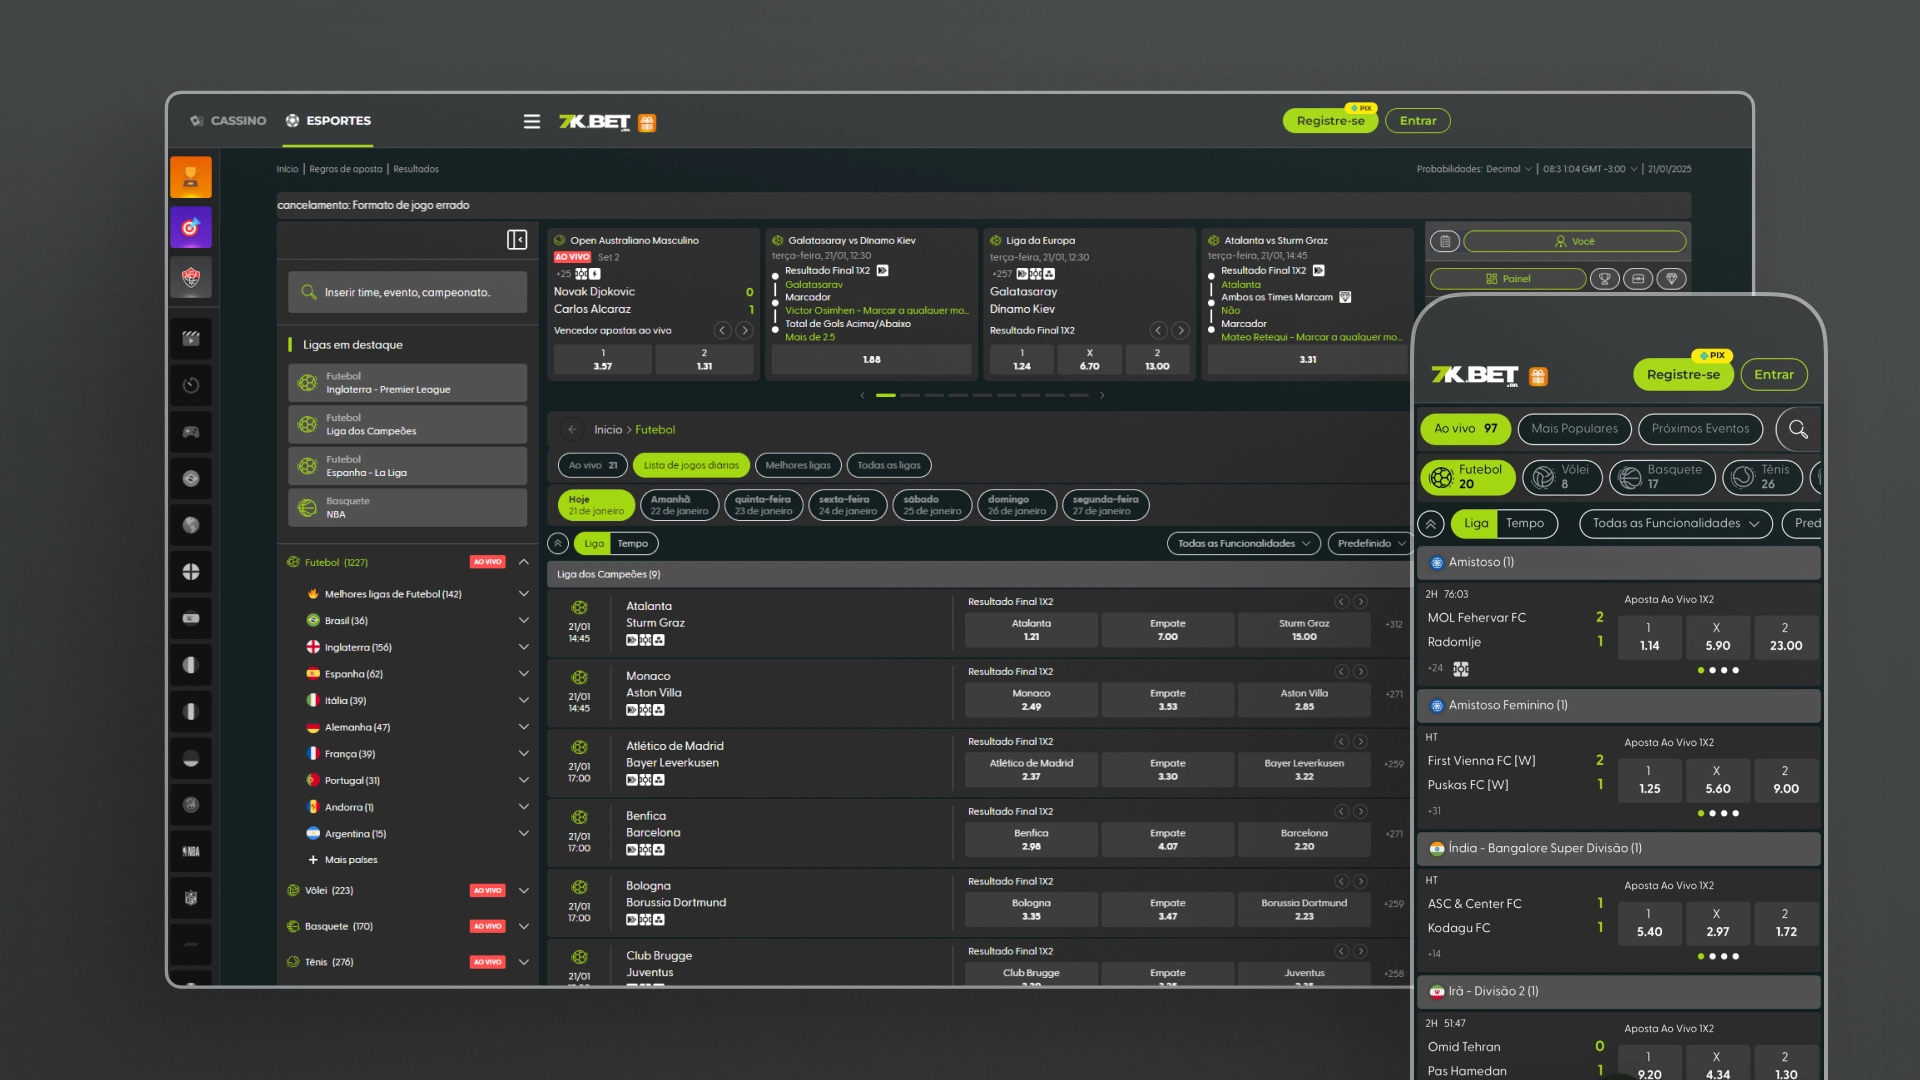Click the diamond icon next to Painel
The width and height of the screenshot is (1920, 1080).
(x=1672, y=279)
